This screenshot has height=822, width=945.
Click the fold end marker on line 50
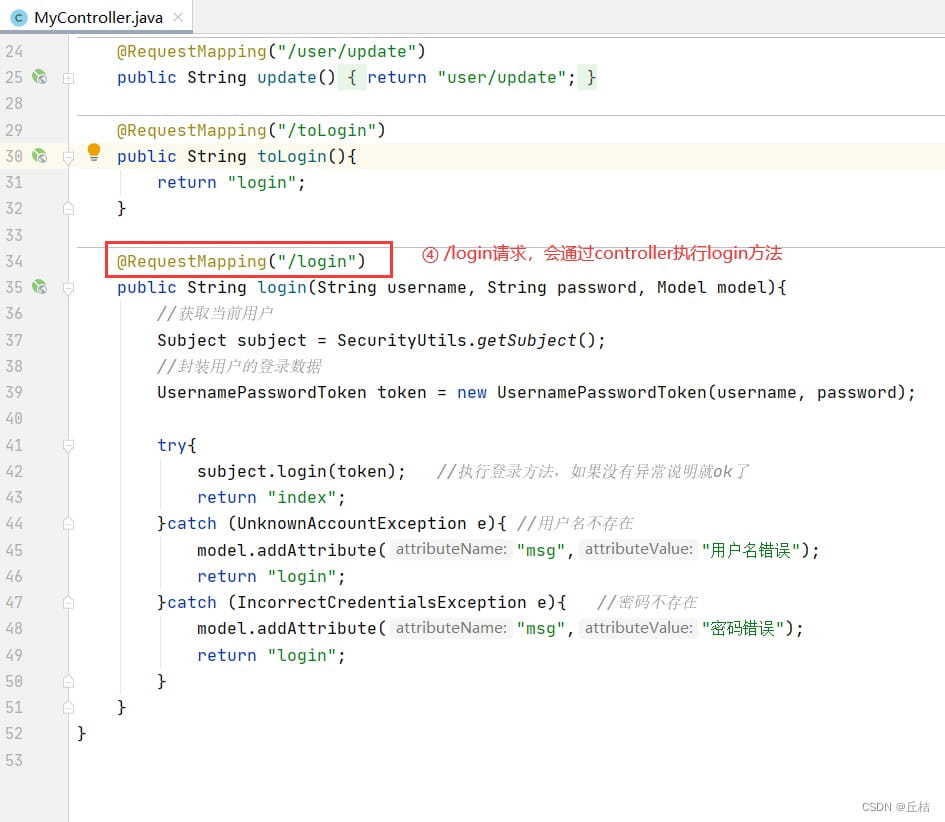click(68, 681)
